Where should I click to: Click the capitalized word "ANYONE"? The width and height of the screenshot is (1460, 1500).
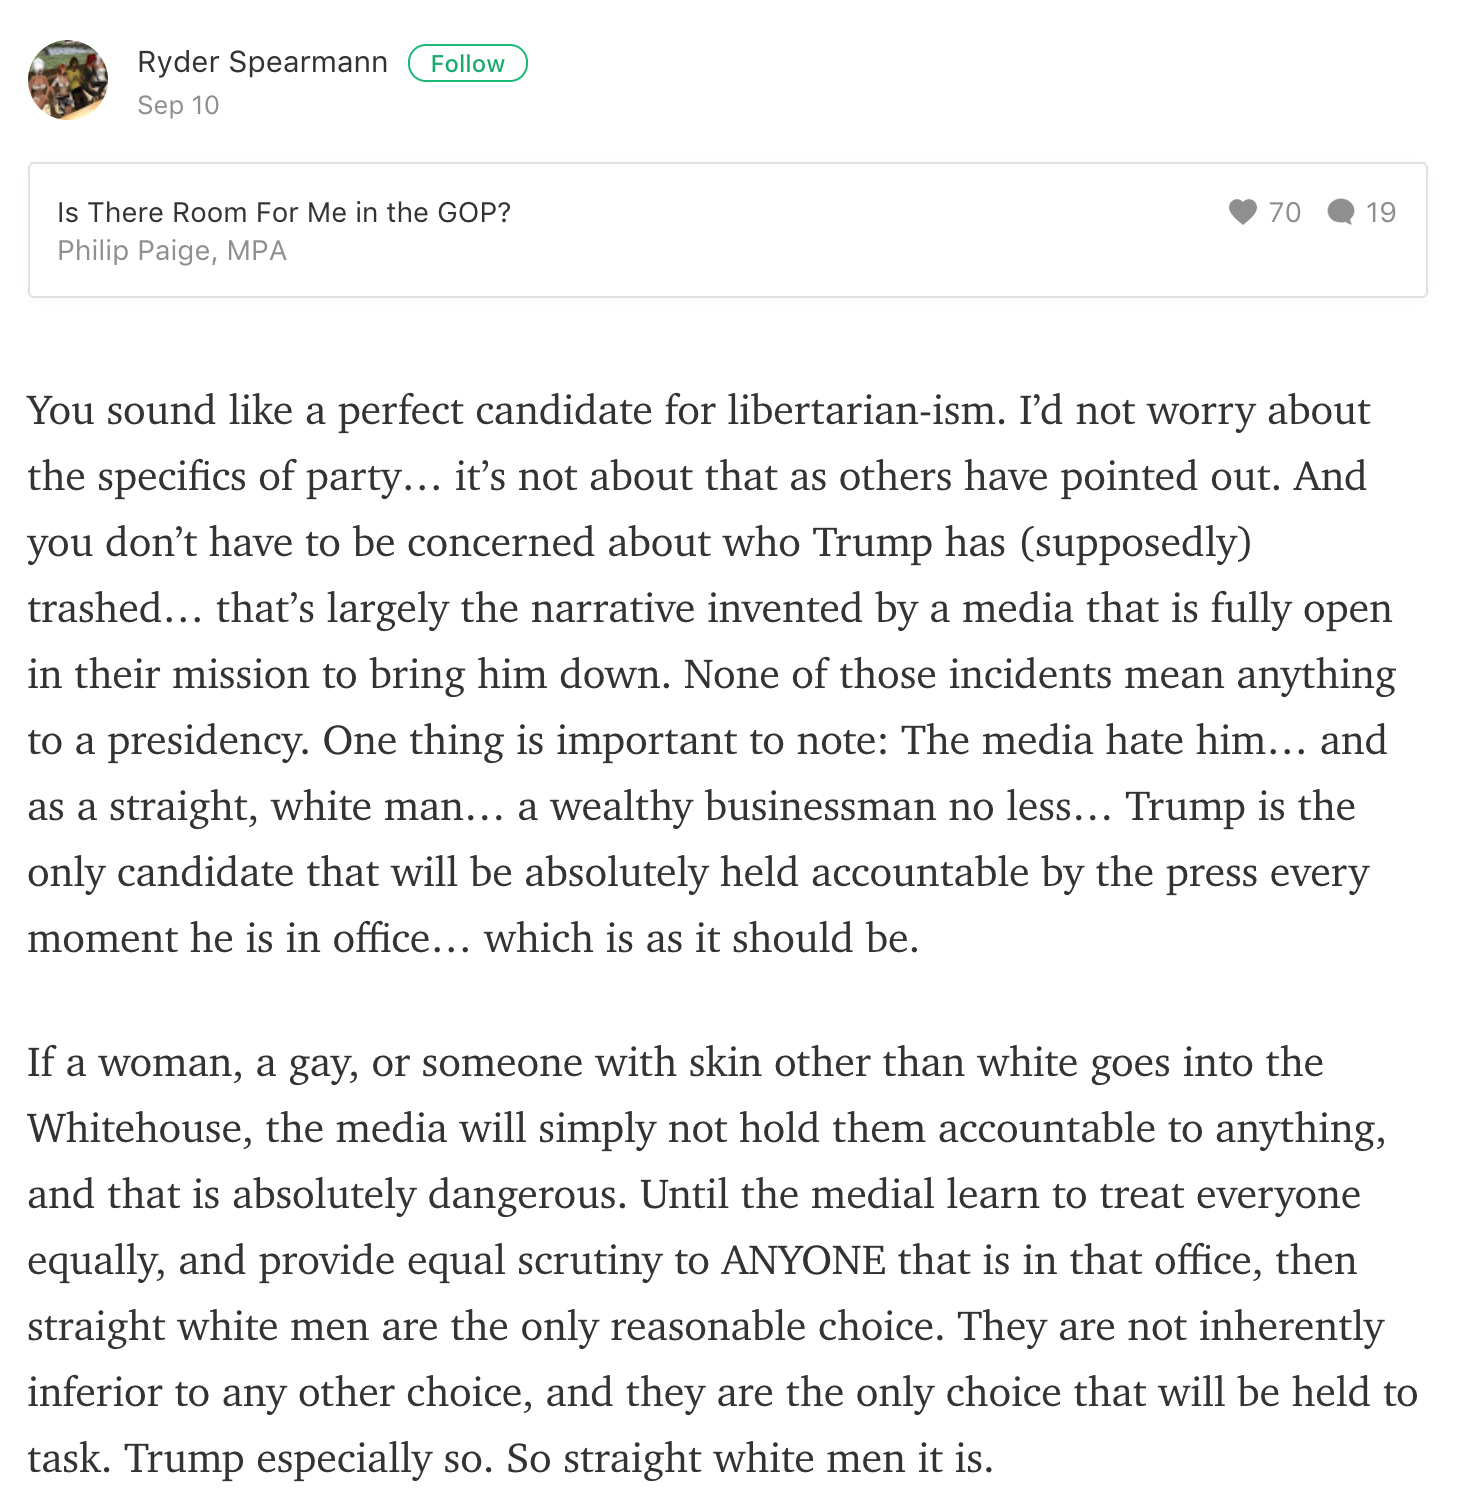(x=803, y=1261)
